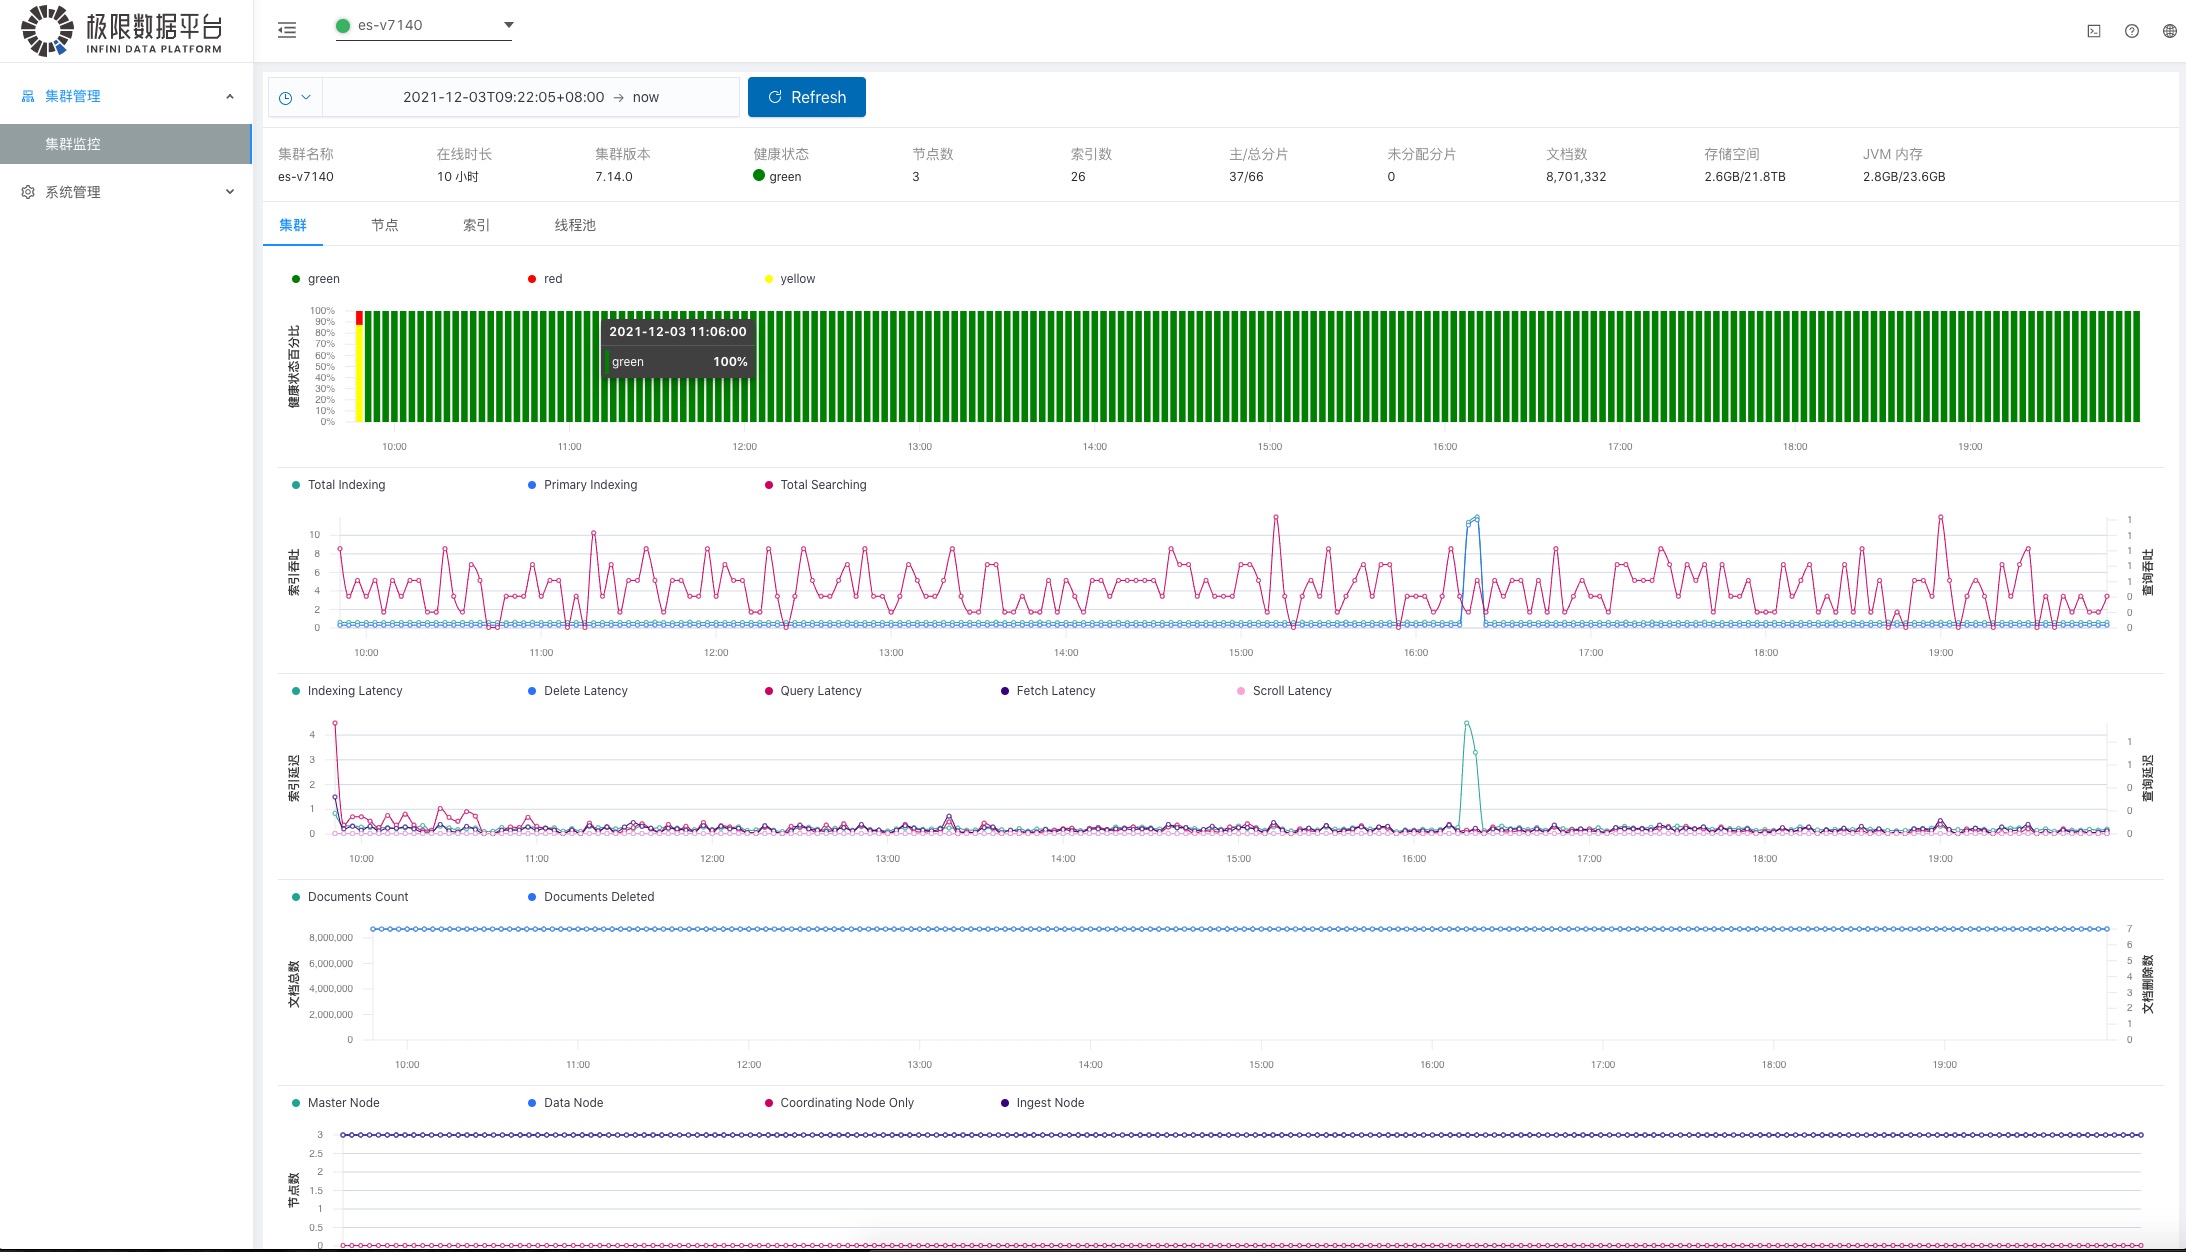This screenshot has width=2186, height=1252.
Task: Switch to the 节点 tab
Action: 385,225
